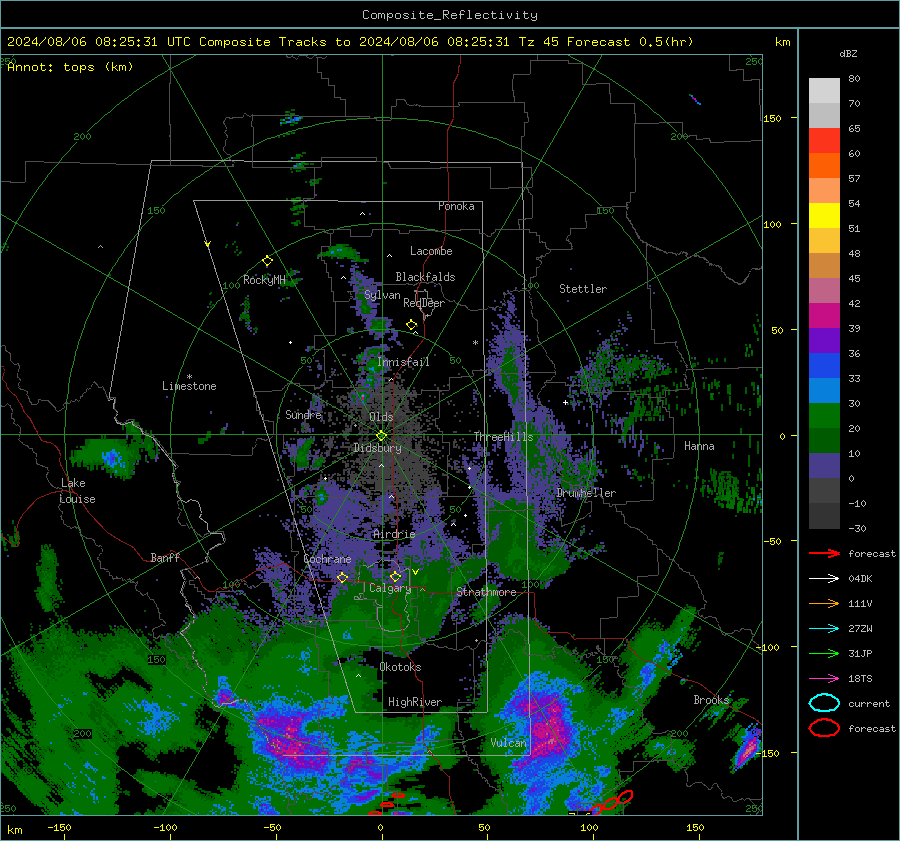
Task: Click the 'Annot: tops (km)' annotation text
Action: coord(70,67)
